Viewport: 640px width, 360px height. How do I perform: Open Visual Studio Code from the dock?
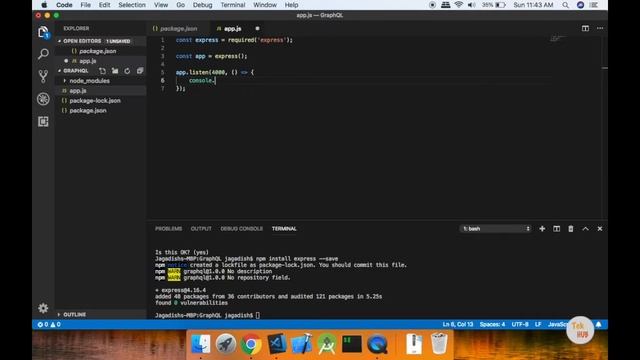point(276,344)
